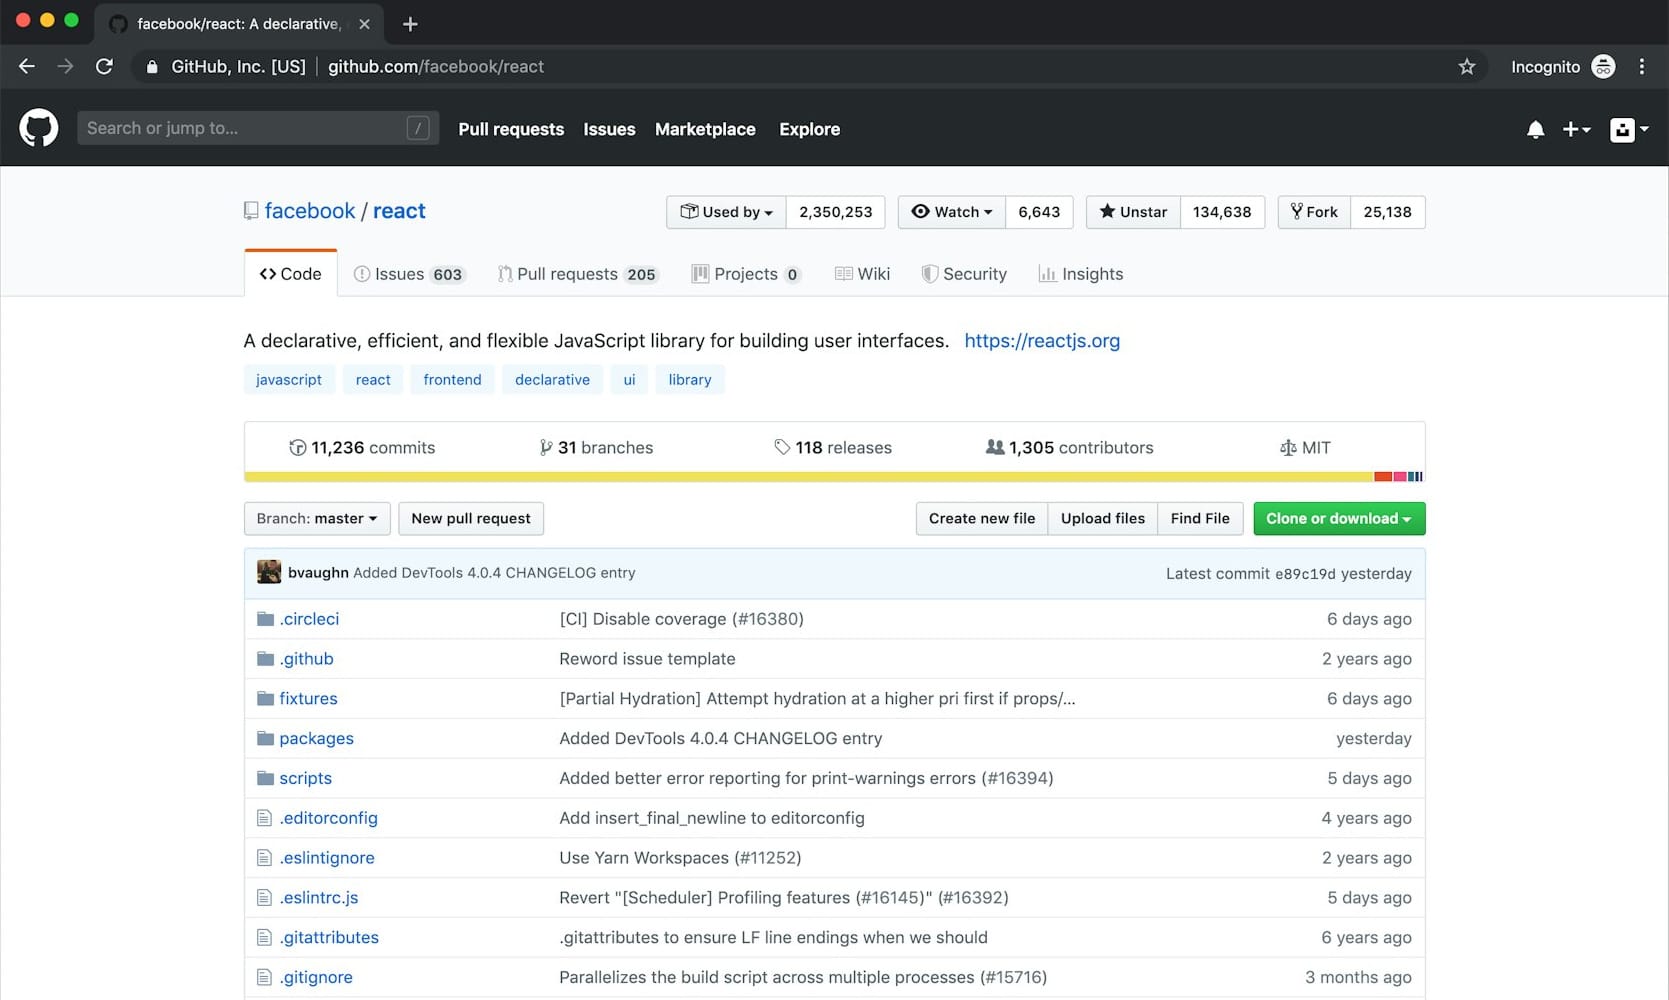
Task: Click the packages folder icon
Action: 265,738
